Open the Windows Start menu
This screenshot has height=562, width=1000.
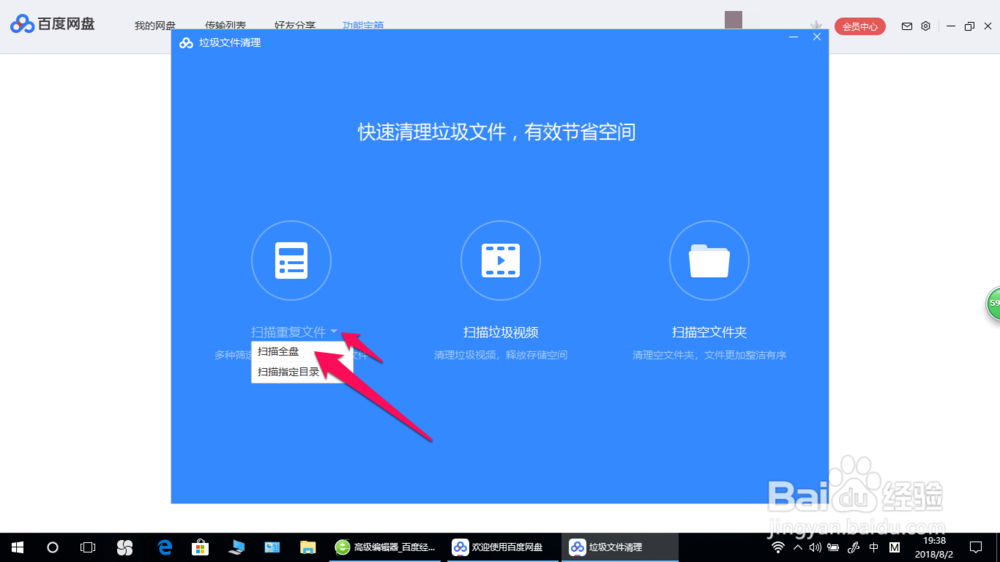click(x=17, y=547)
